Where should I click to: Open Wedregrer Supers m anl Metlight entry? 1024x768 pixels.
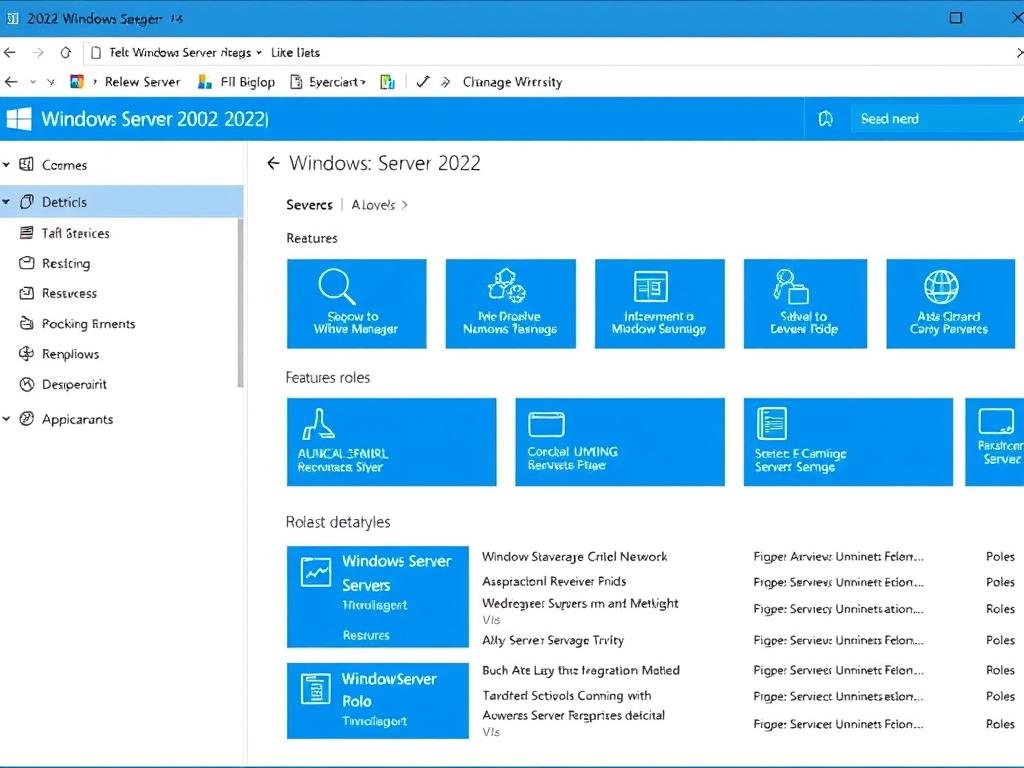pyautogui.click(x=580, y=603)
